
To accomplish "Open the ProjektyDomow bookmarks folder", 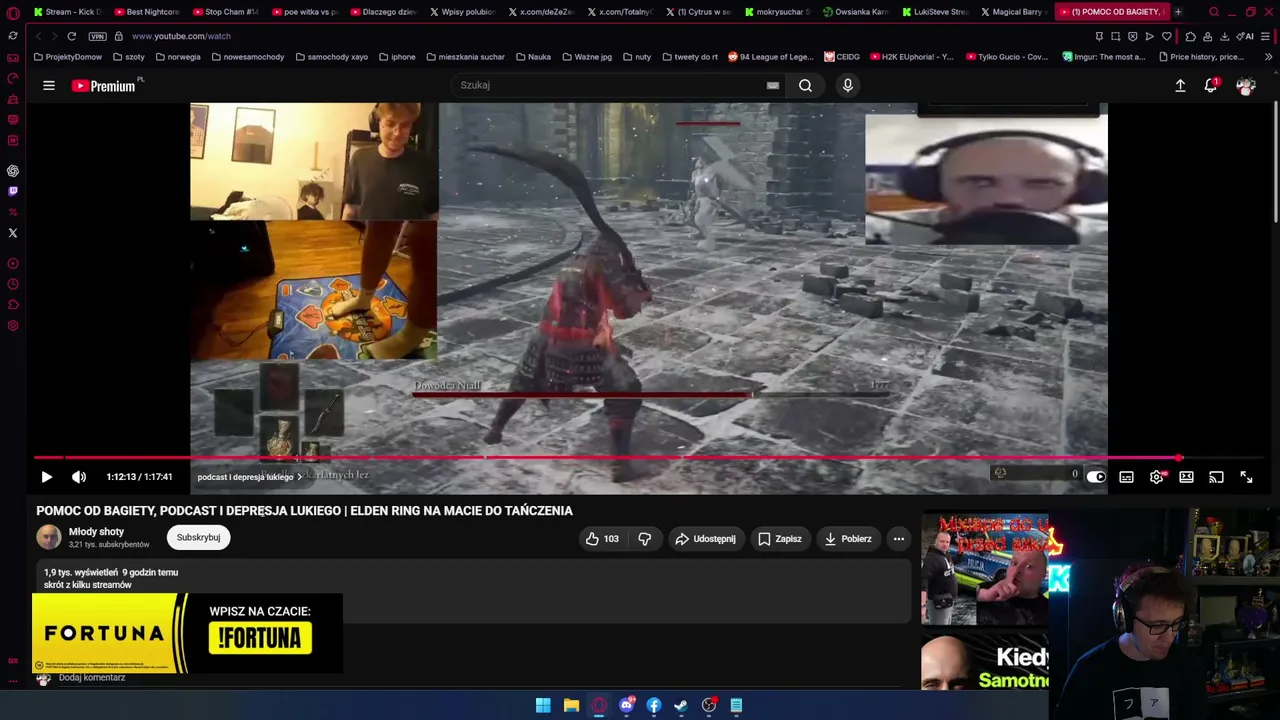I will 68,57.
